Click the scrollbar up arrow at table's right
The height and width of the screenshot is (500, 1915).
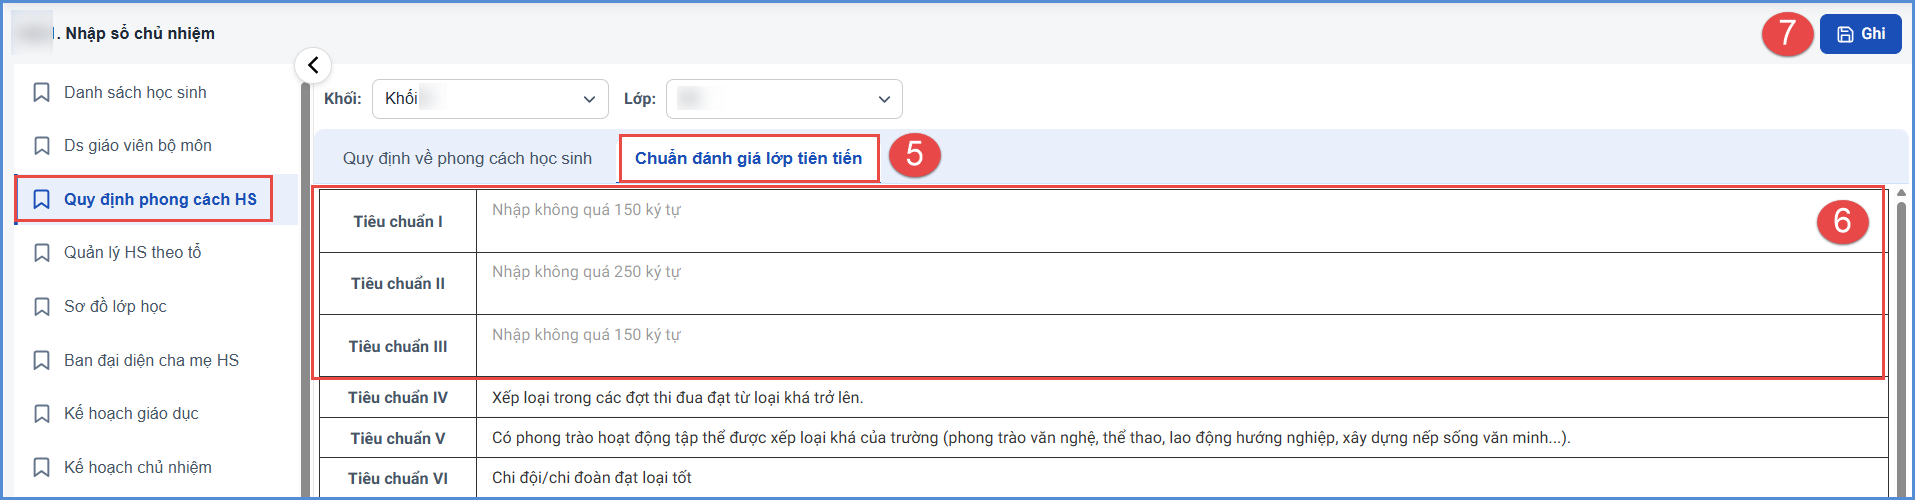pyautogui.click(x=1901, y=193)
